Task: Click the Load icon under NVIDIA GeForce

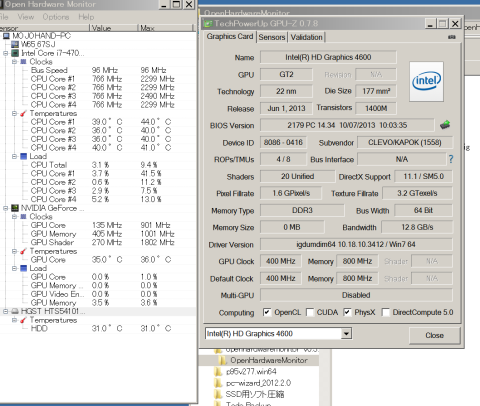Action: [x=23, y=268]
